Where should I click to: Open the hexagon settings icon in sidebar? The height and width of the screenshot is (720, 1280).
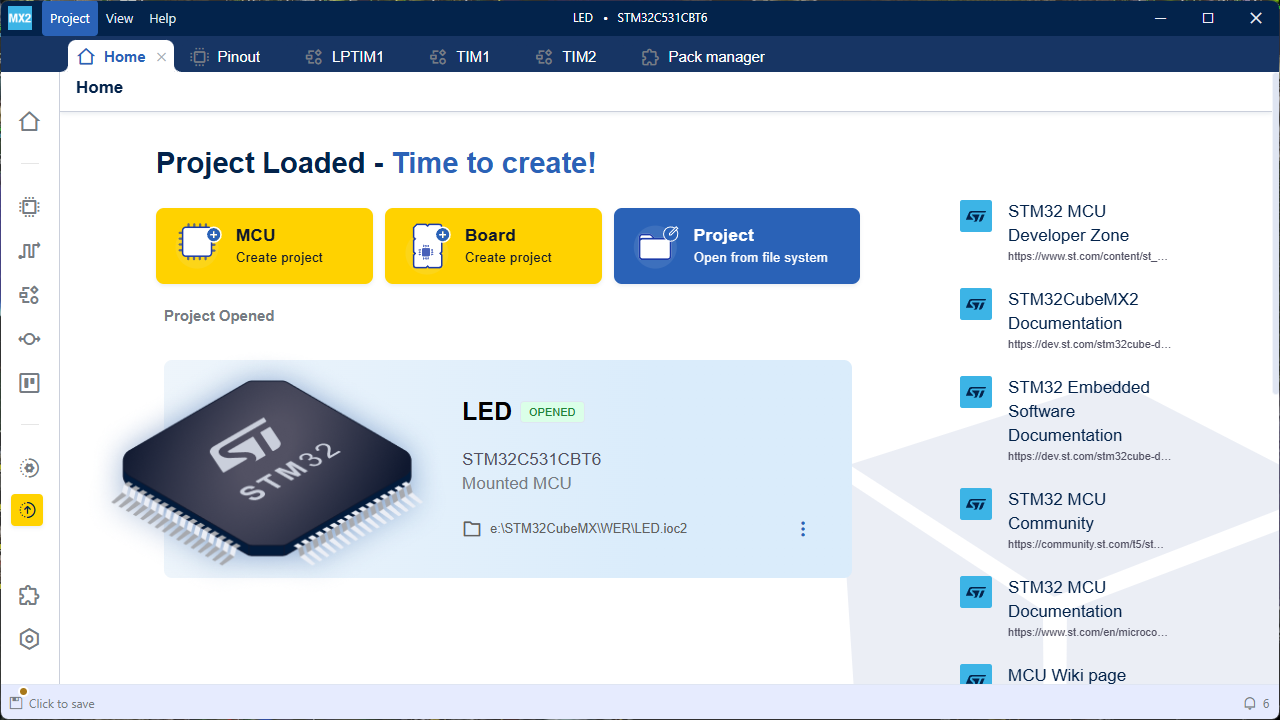(29, 639)
